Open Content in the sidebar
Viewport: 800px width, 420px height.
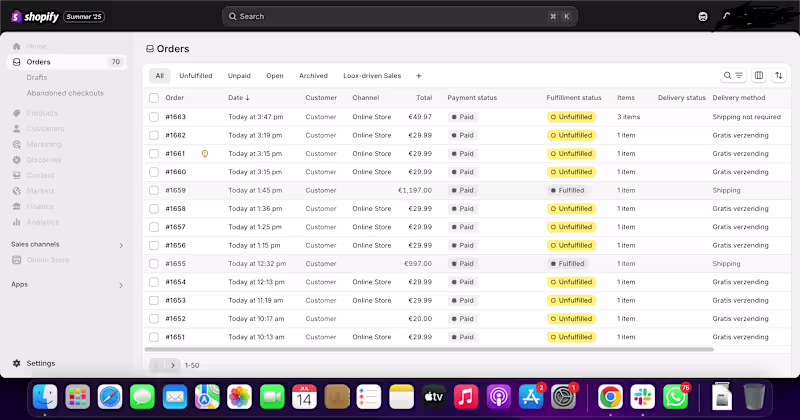coord(40,175)
